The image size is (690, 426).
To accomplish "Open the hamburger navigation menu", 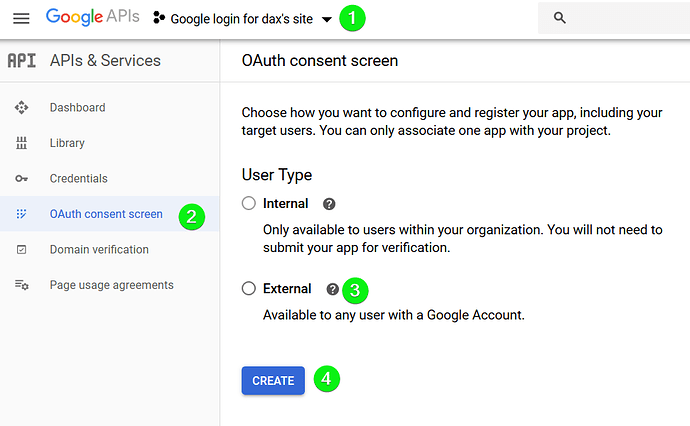I will 21,18.
